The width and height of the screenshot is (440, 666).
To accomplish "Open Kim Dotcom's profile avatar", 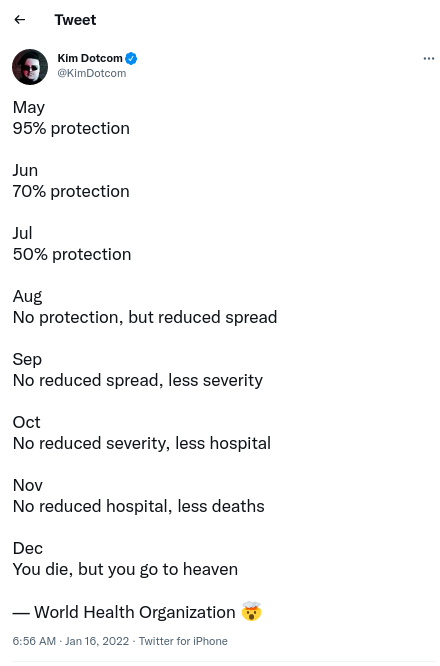I will click(30, 67).
